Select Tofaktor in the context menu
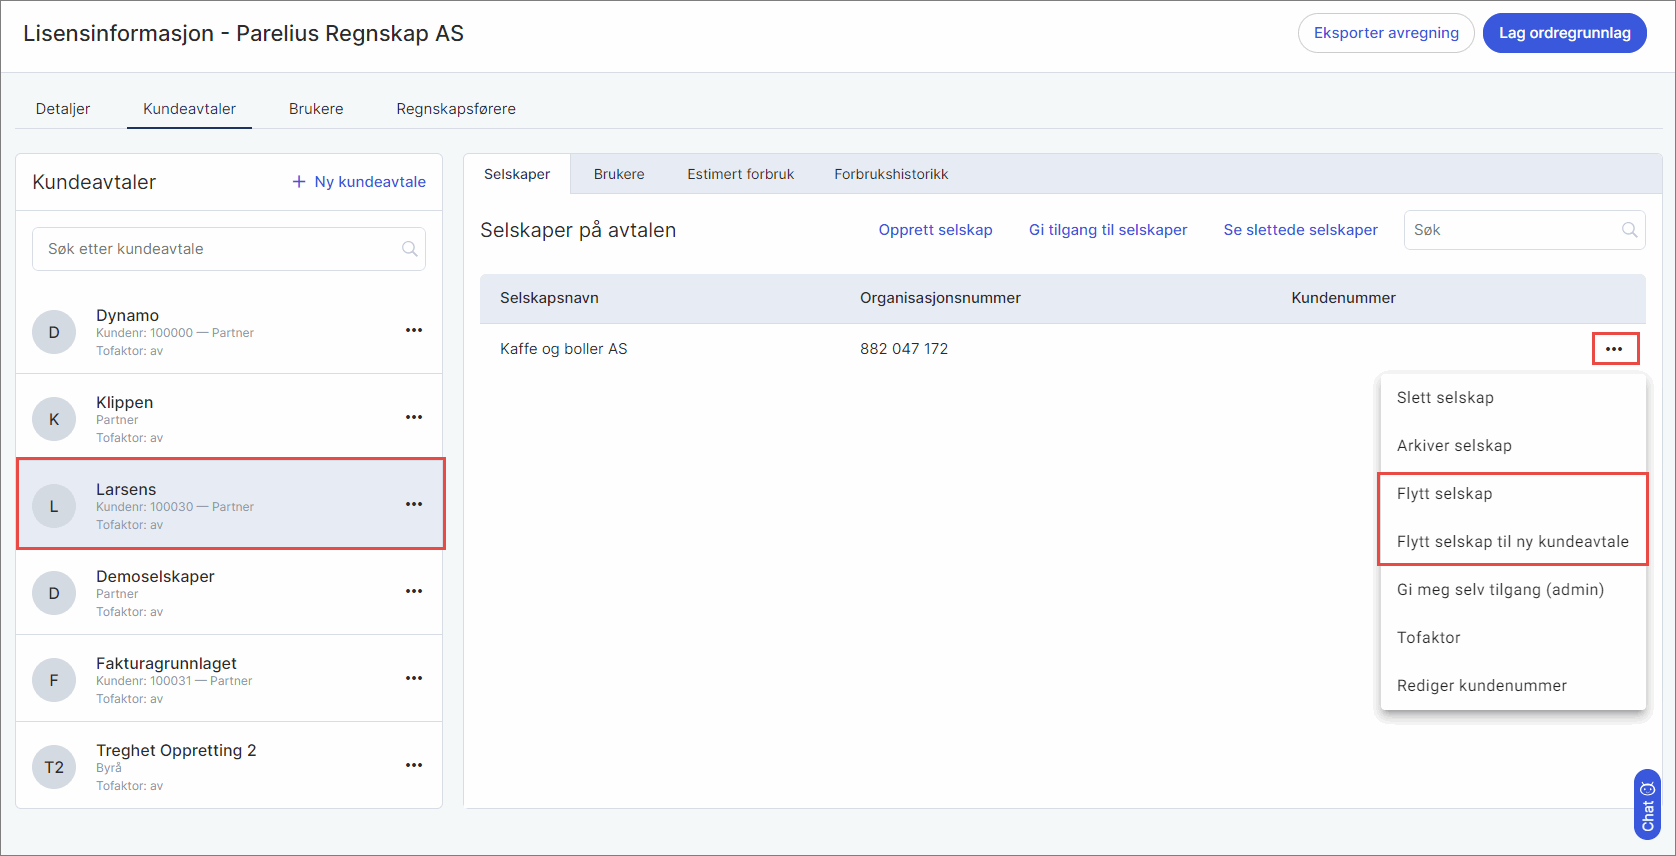This screenshot has width=1676, height=856. 1428,638
